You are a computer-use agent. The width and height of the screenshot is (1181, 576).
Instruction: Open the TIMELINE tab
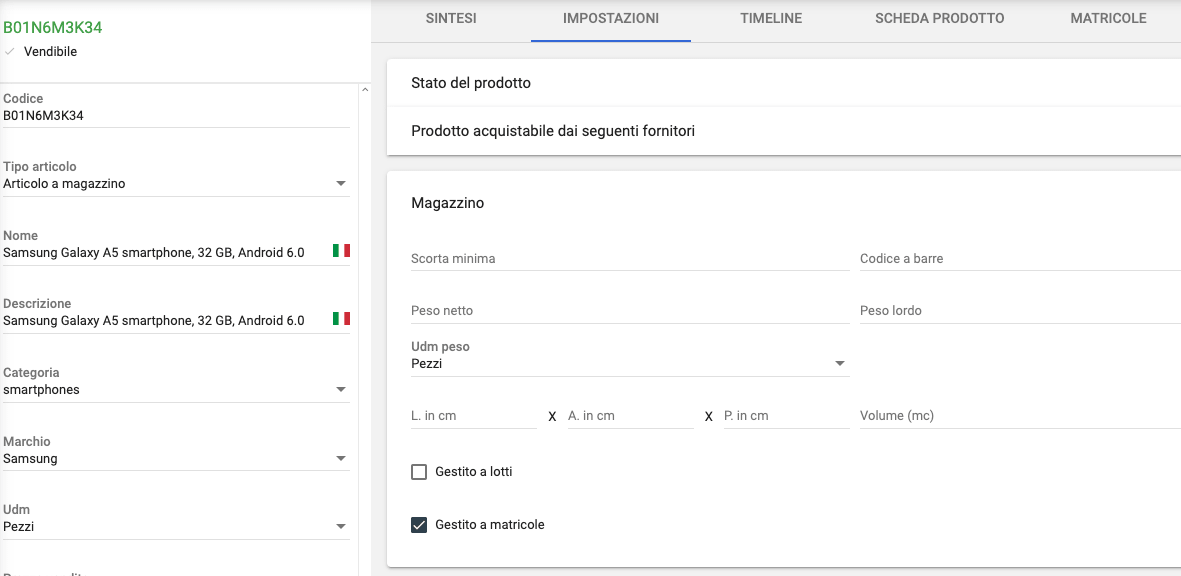770,17
